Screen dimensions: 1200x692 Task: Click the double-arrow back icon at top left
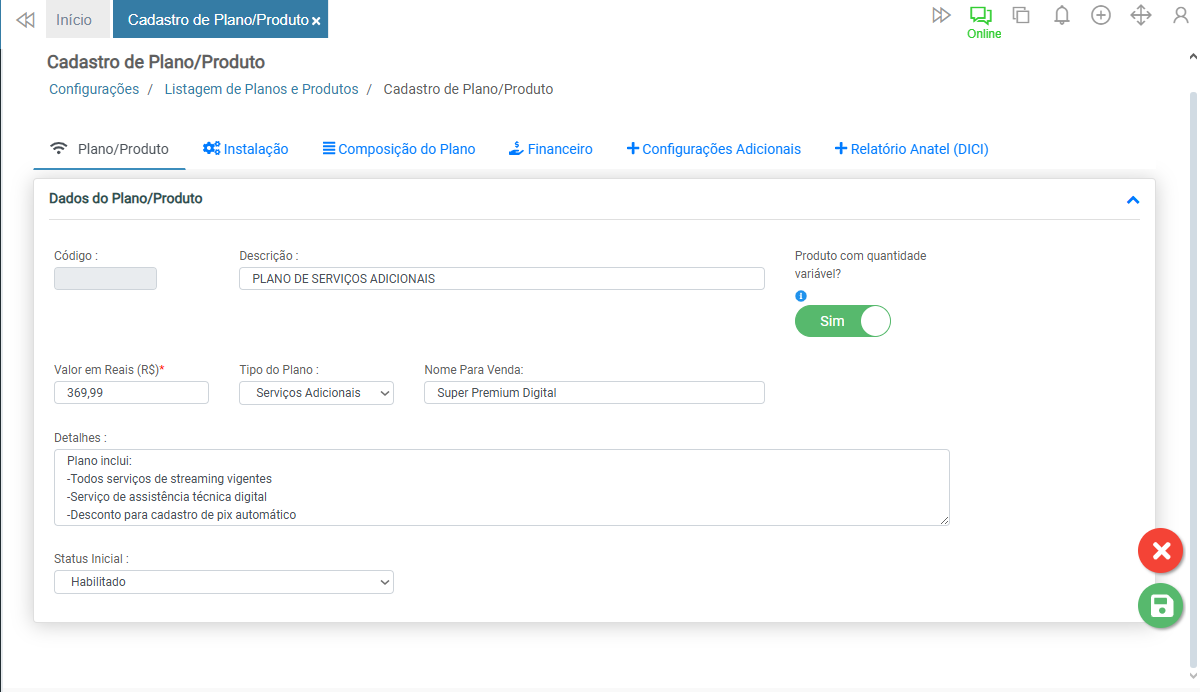25,20
